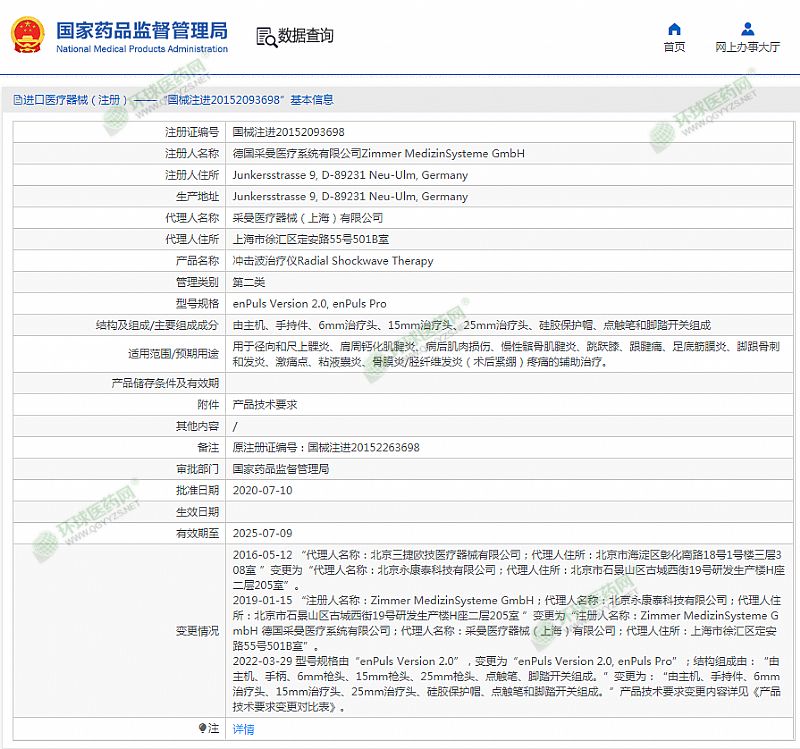
Task: Click National Medical Products Administration subtitle
Action: pyautogui.click(x=141, y=49)
